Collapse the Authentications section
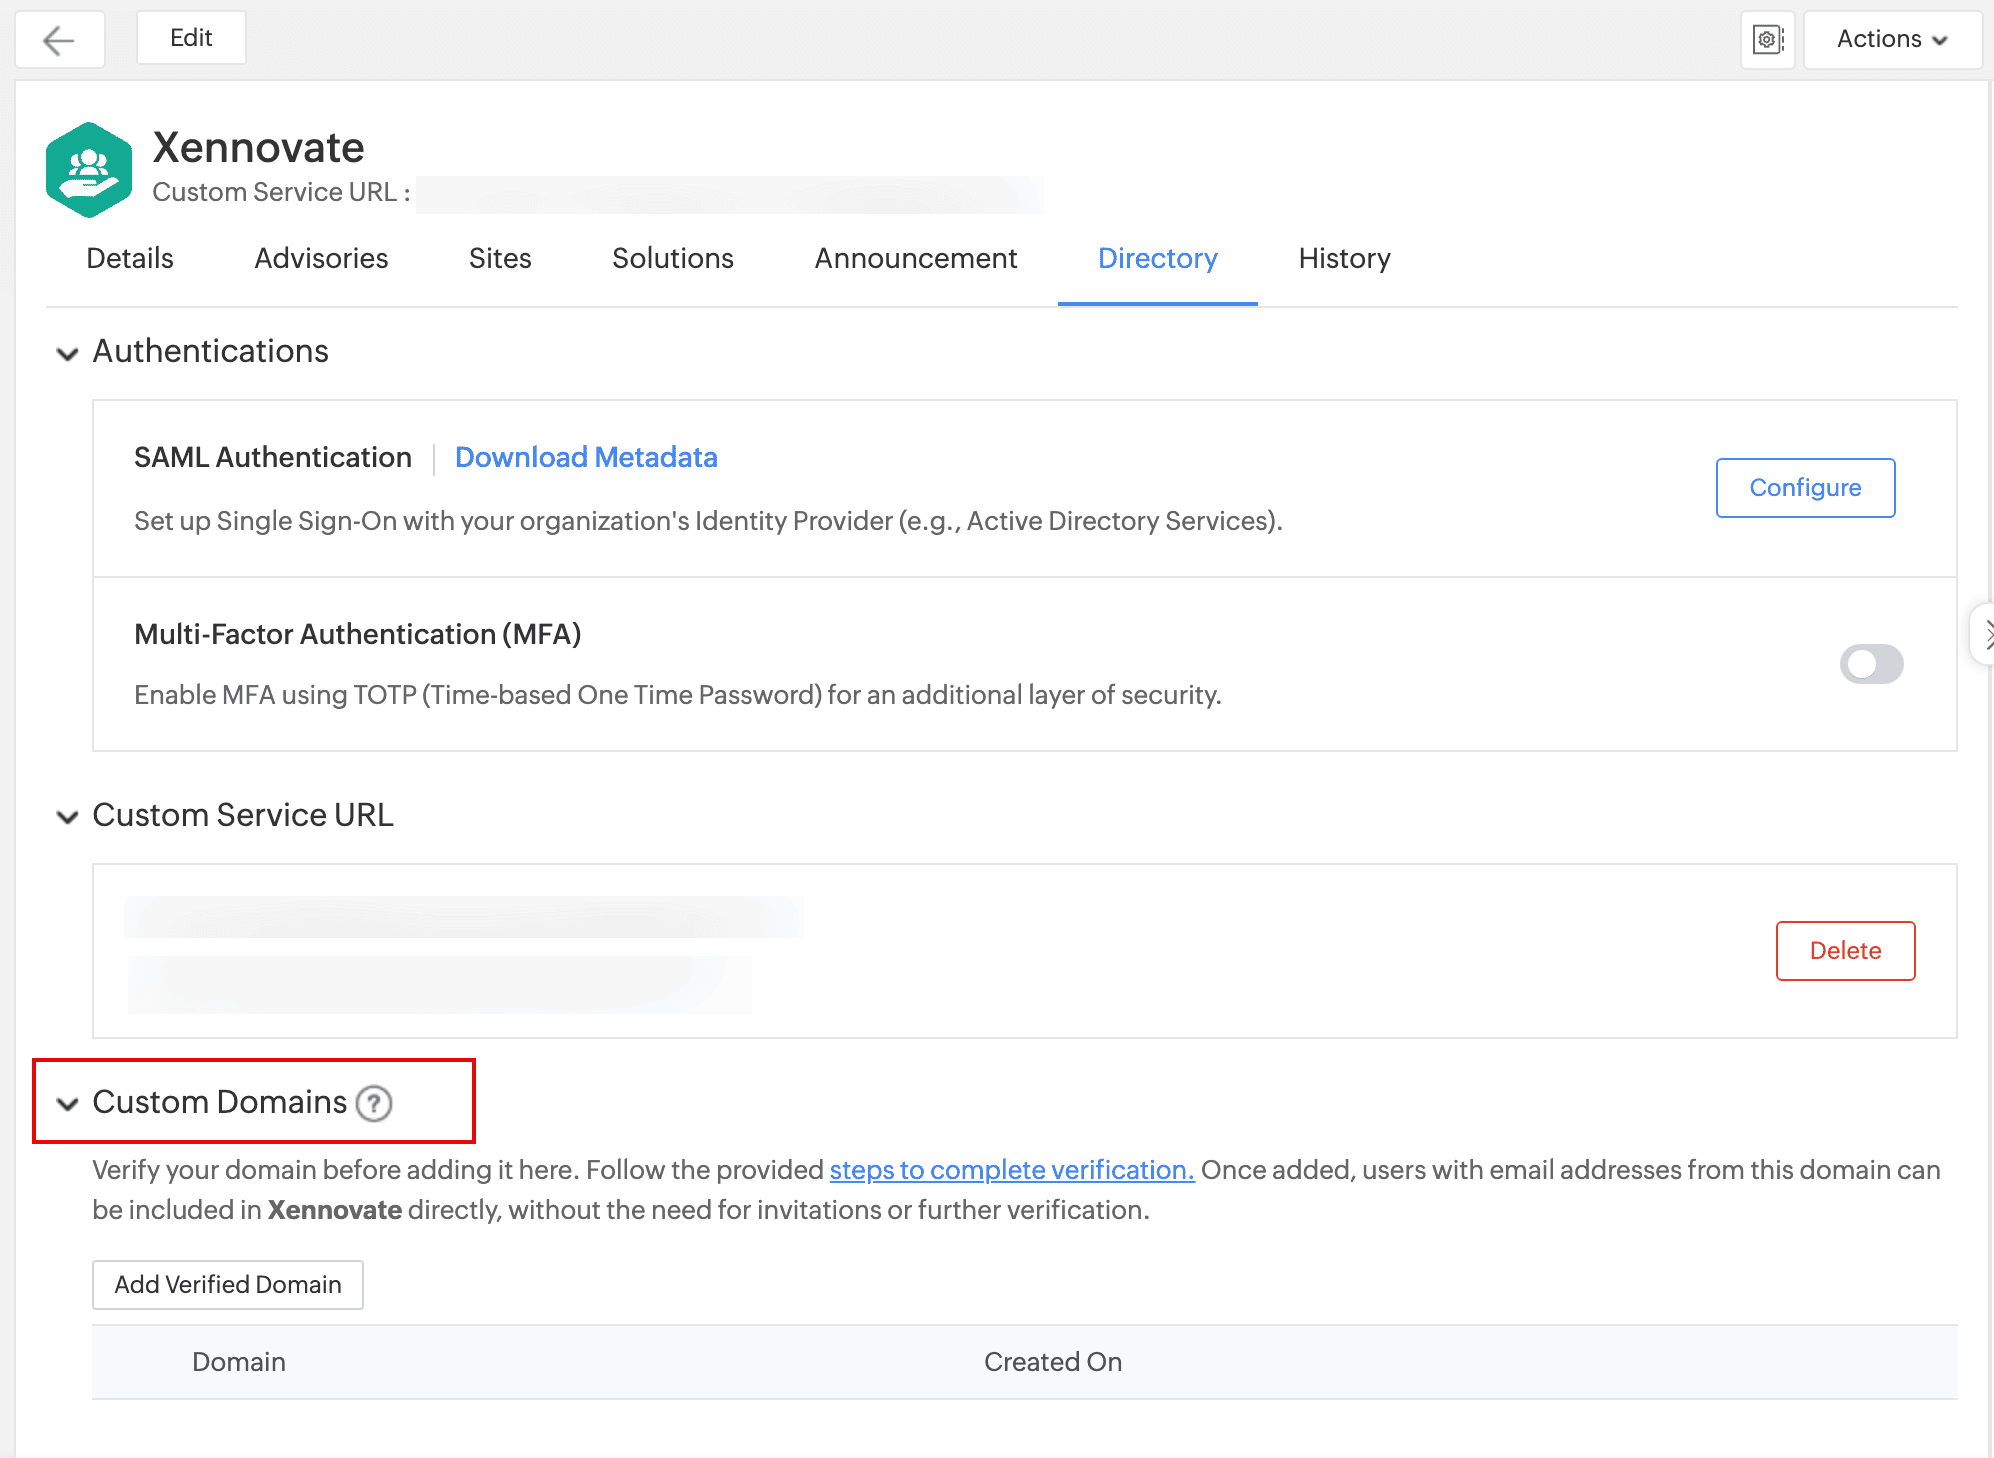Screen dimensions: 1994x1458 [68, 353]
